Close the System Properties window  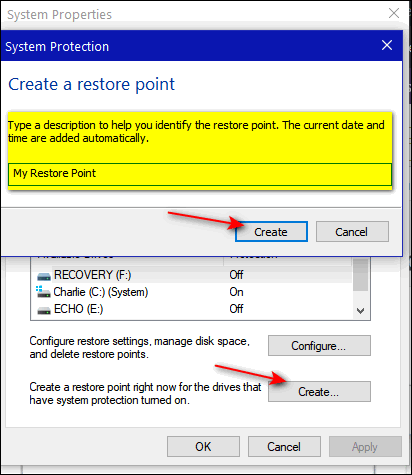pyautogui.click(x=394, y=13)
